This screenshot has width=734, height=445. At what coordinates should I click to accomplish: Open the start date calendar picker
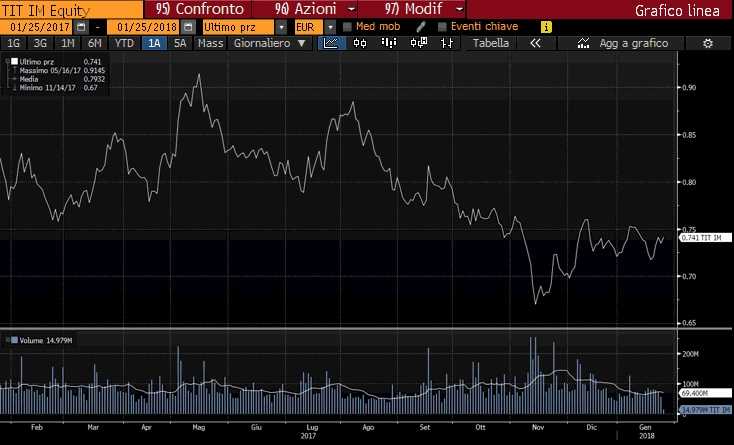click(81, 27)
